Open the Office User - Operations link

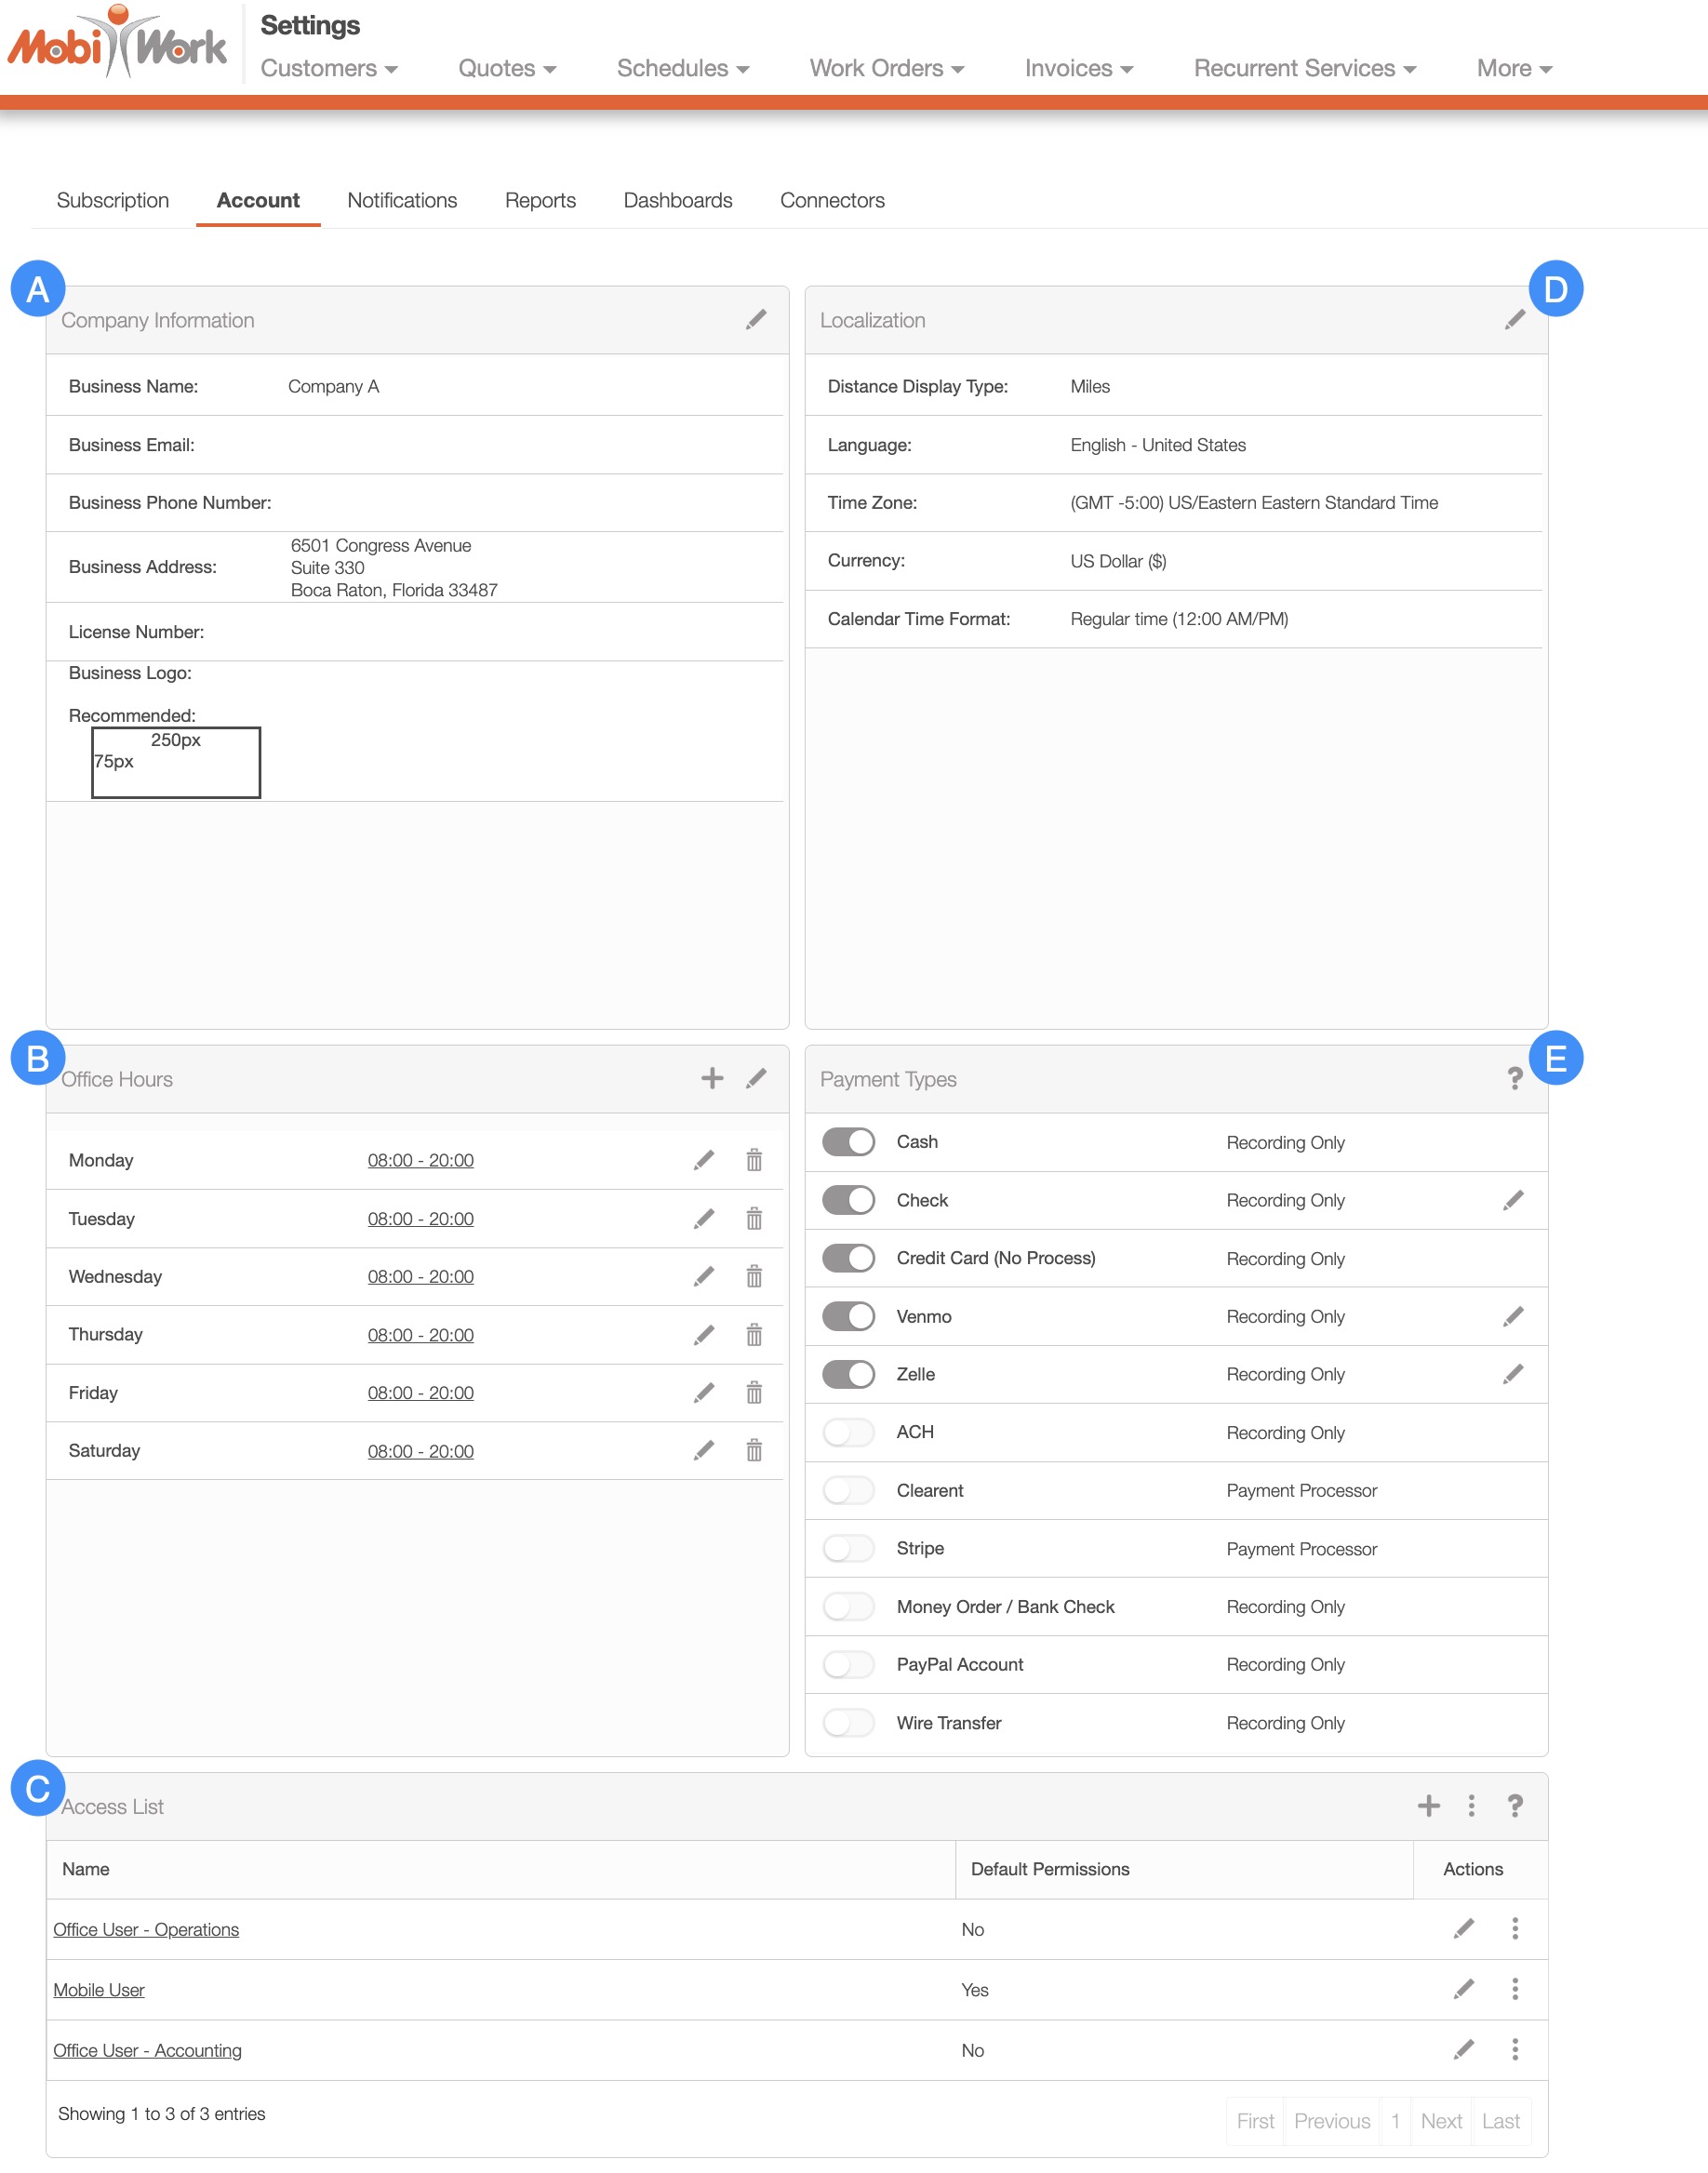tap(146, 1929)
